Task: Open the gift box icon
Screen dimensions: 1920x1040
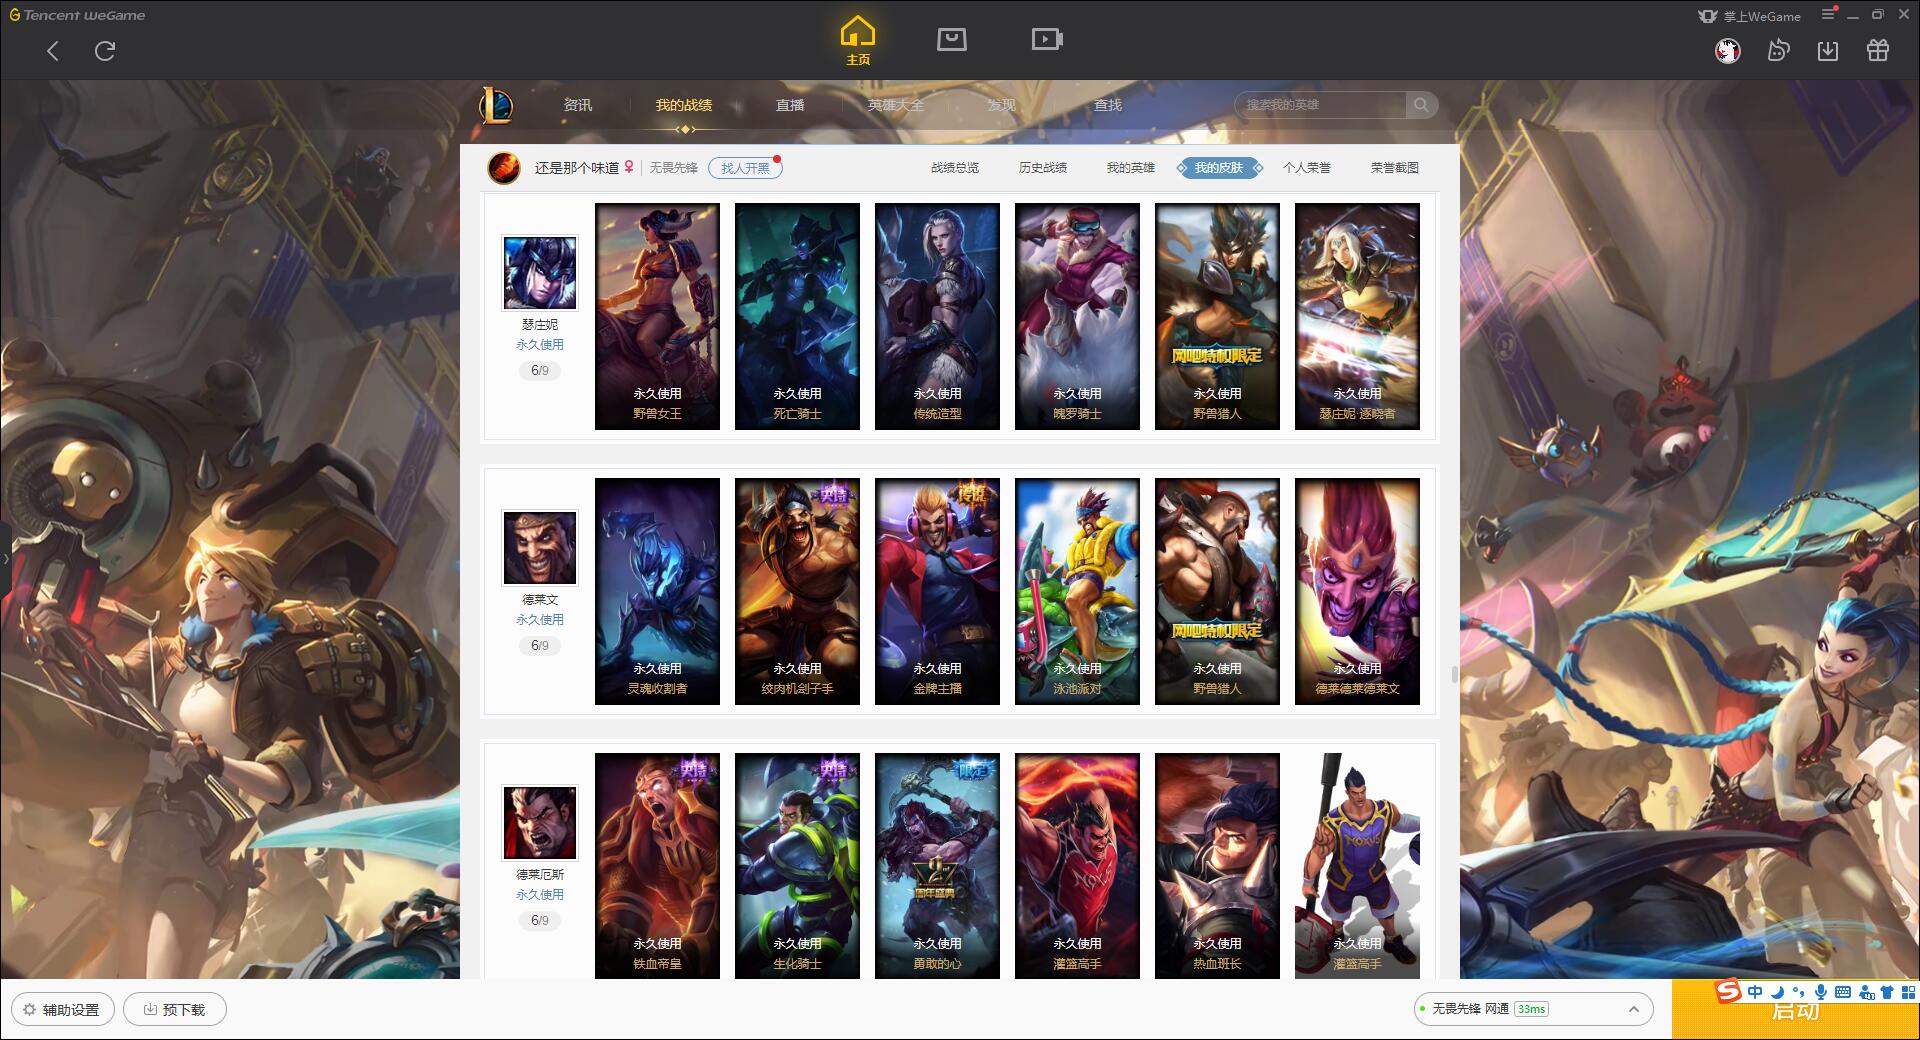Action: click(1878, 51)
